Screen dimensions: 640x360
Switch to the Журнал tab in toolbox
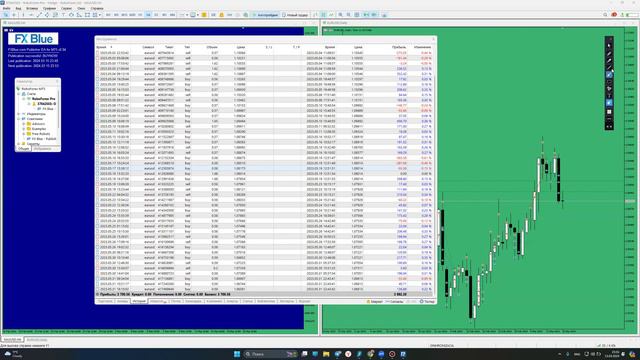click(304, 302)
